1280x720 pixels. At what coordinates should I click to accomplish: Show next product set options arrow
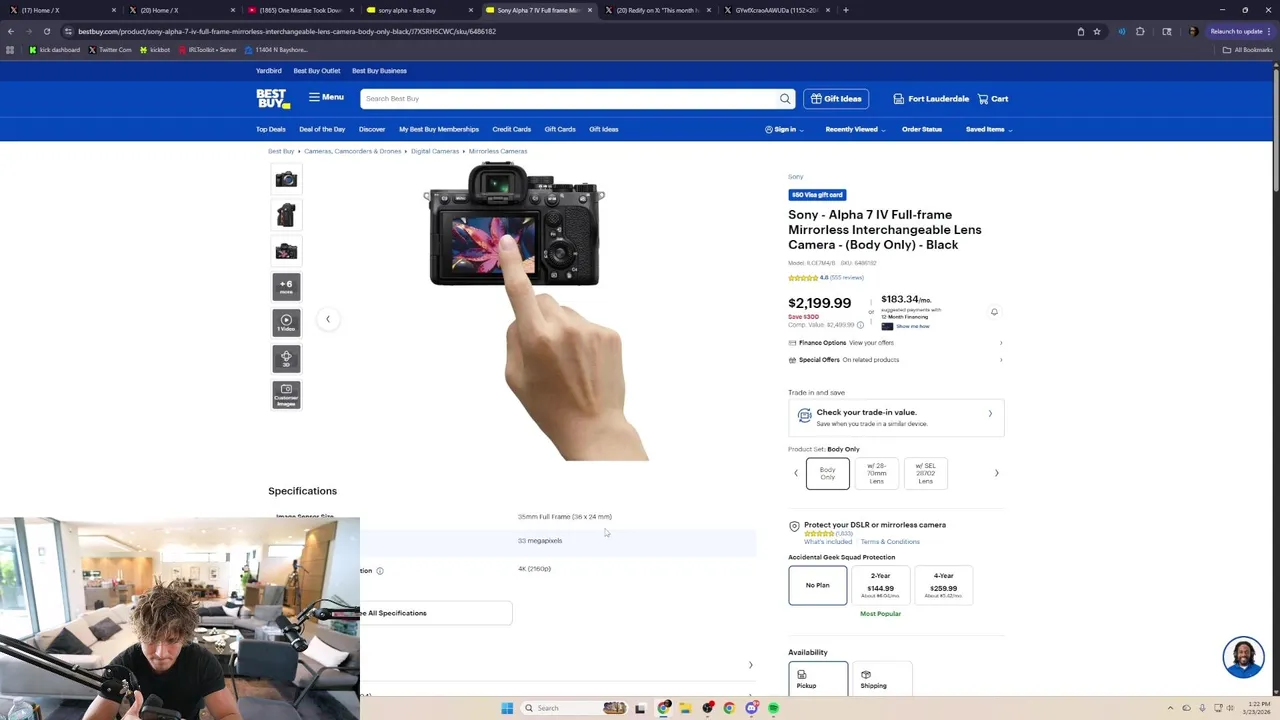(x=996, y=473)
